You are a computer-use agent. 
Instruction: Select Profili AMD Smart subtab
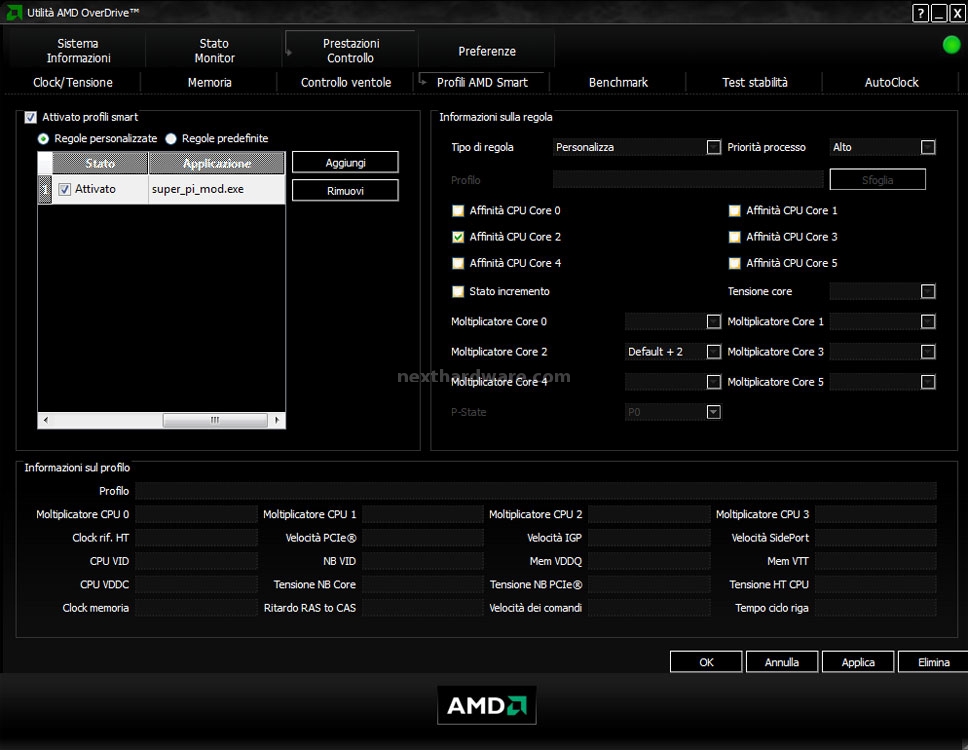point(482,82)
